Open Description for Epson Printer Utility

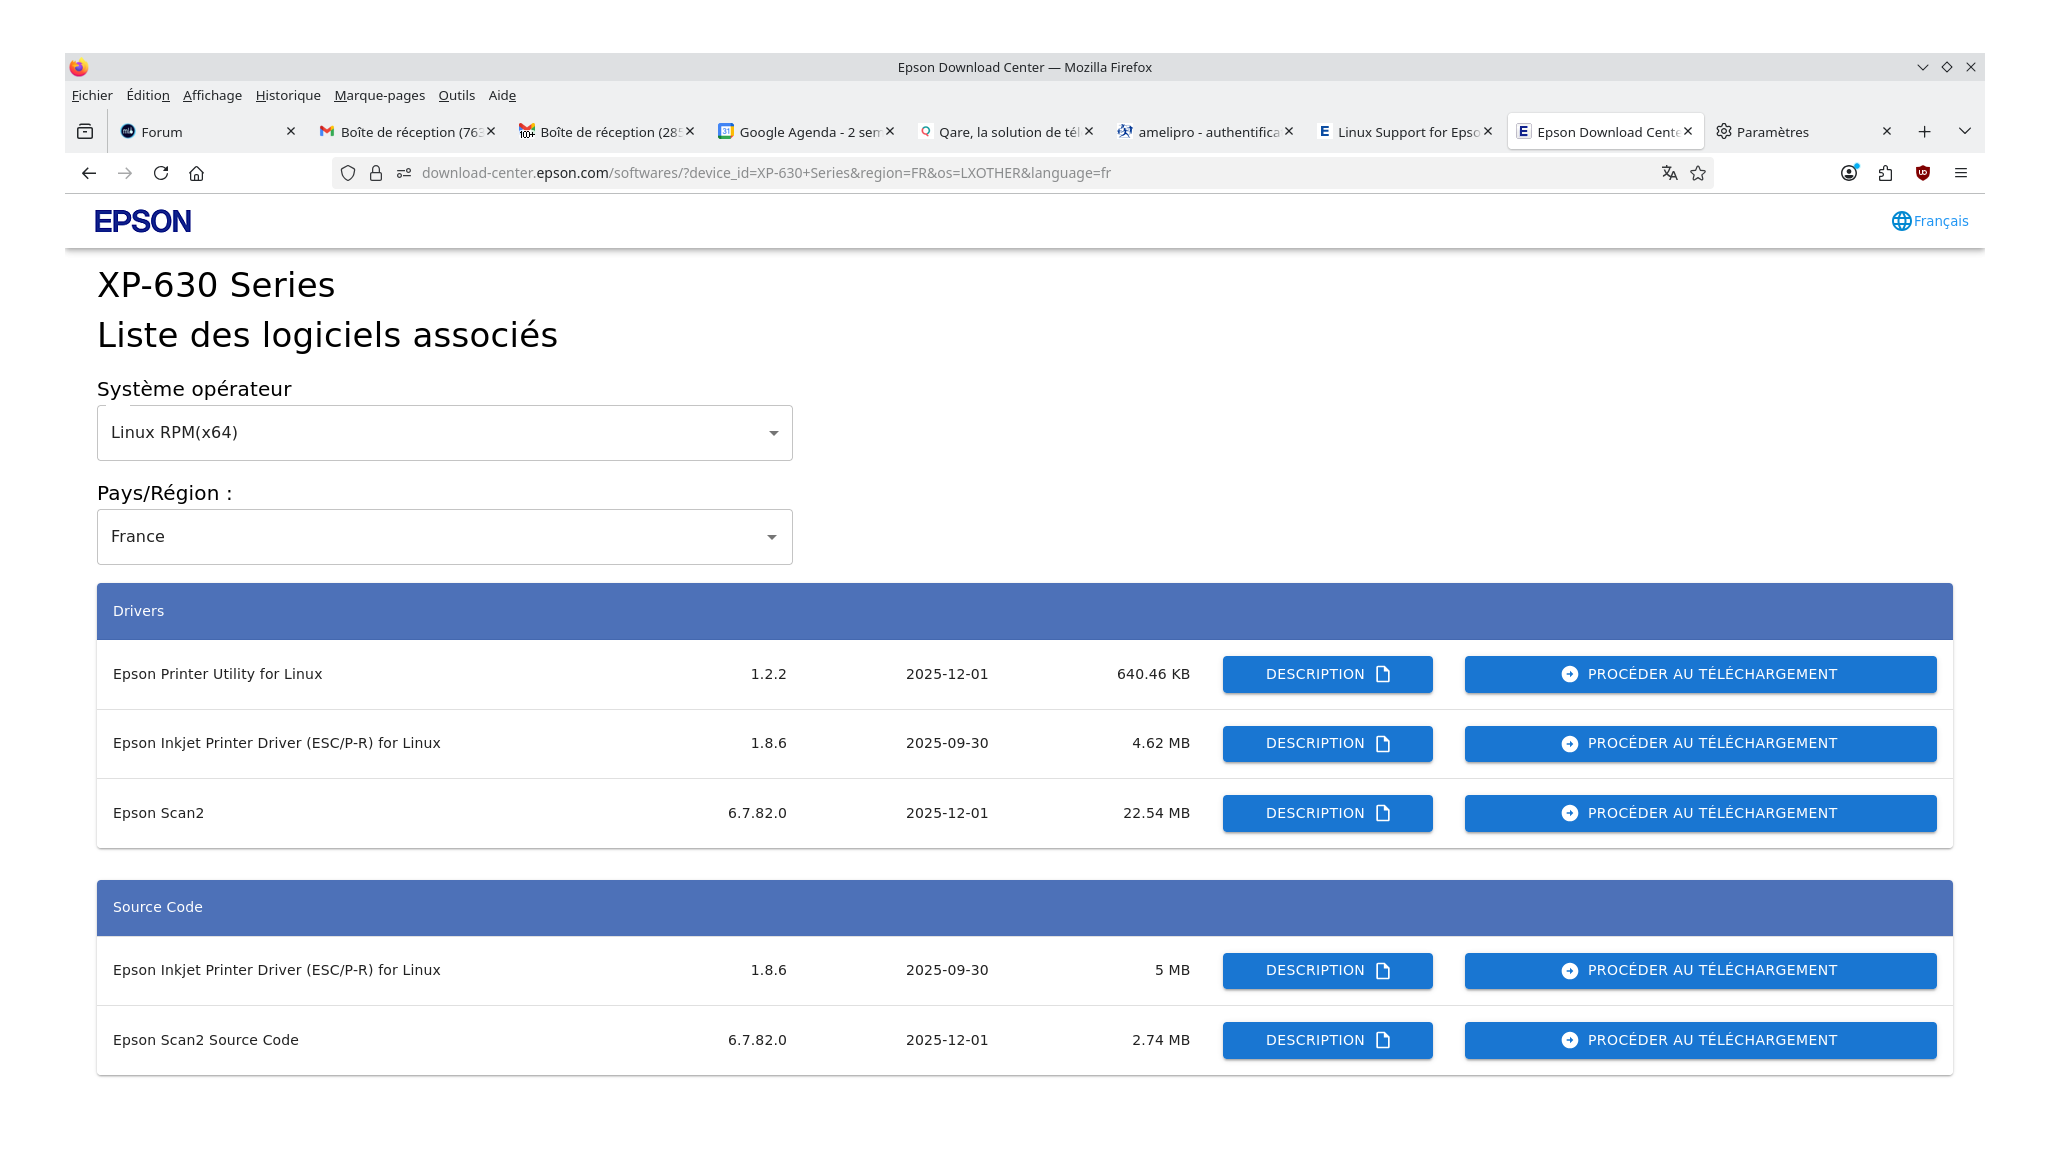pyautogui.click(x=1327, y=674)
